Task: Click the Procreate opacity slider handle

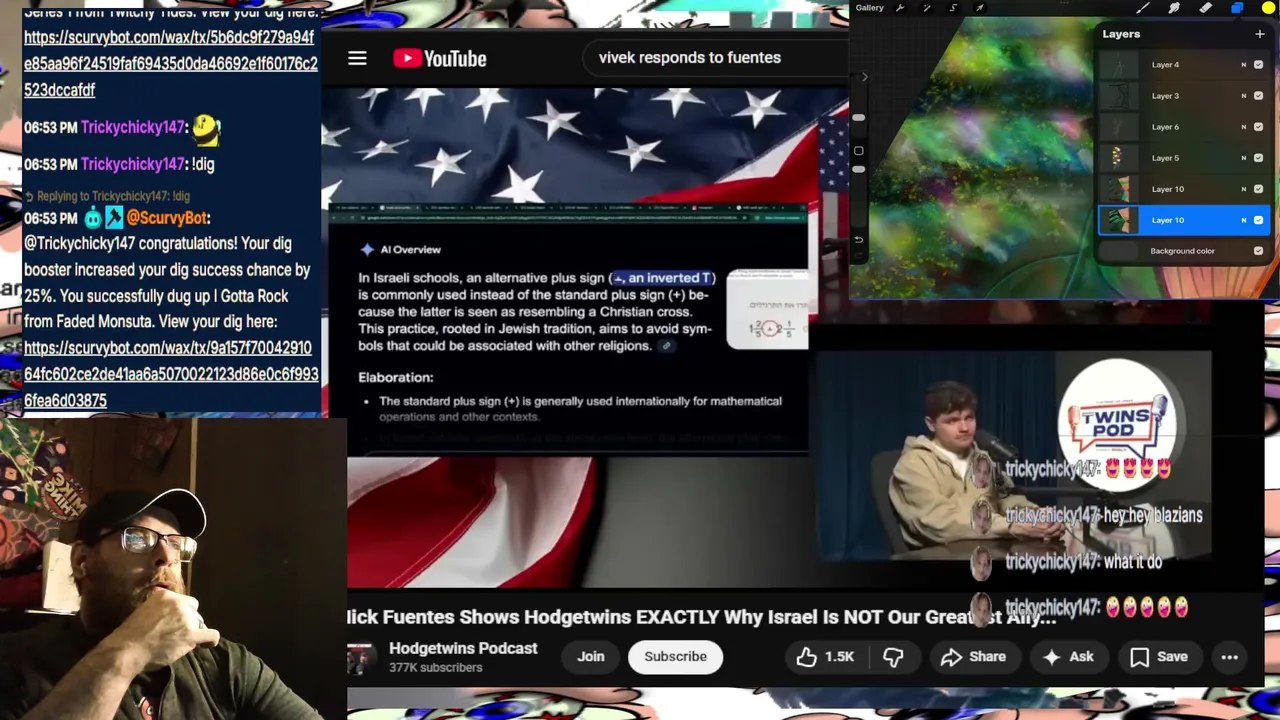Action: (858, 170)
